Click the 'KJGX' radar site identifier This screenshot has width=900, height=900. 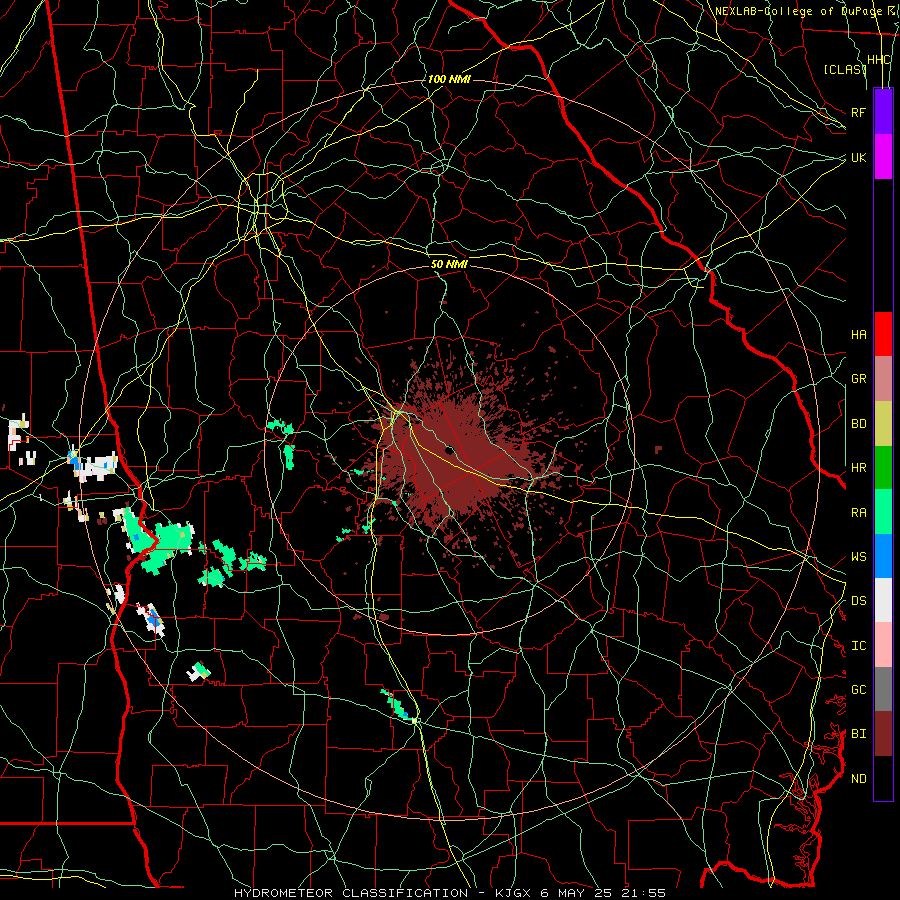click(513, 893)
